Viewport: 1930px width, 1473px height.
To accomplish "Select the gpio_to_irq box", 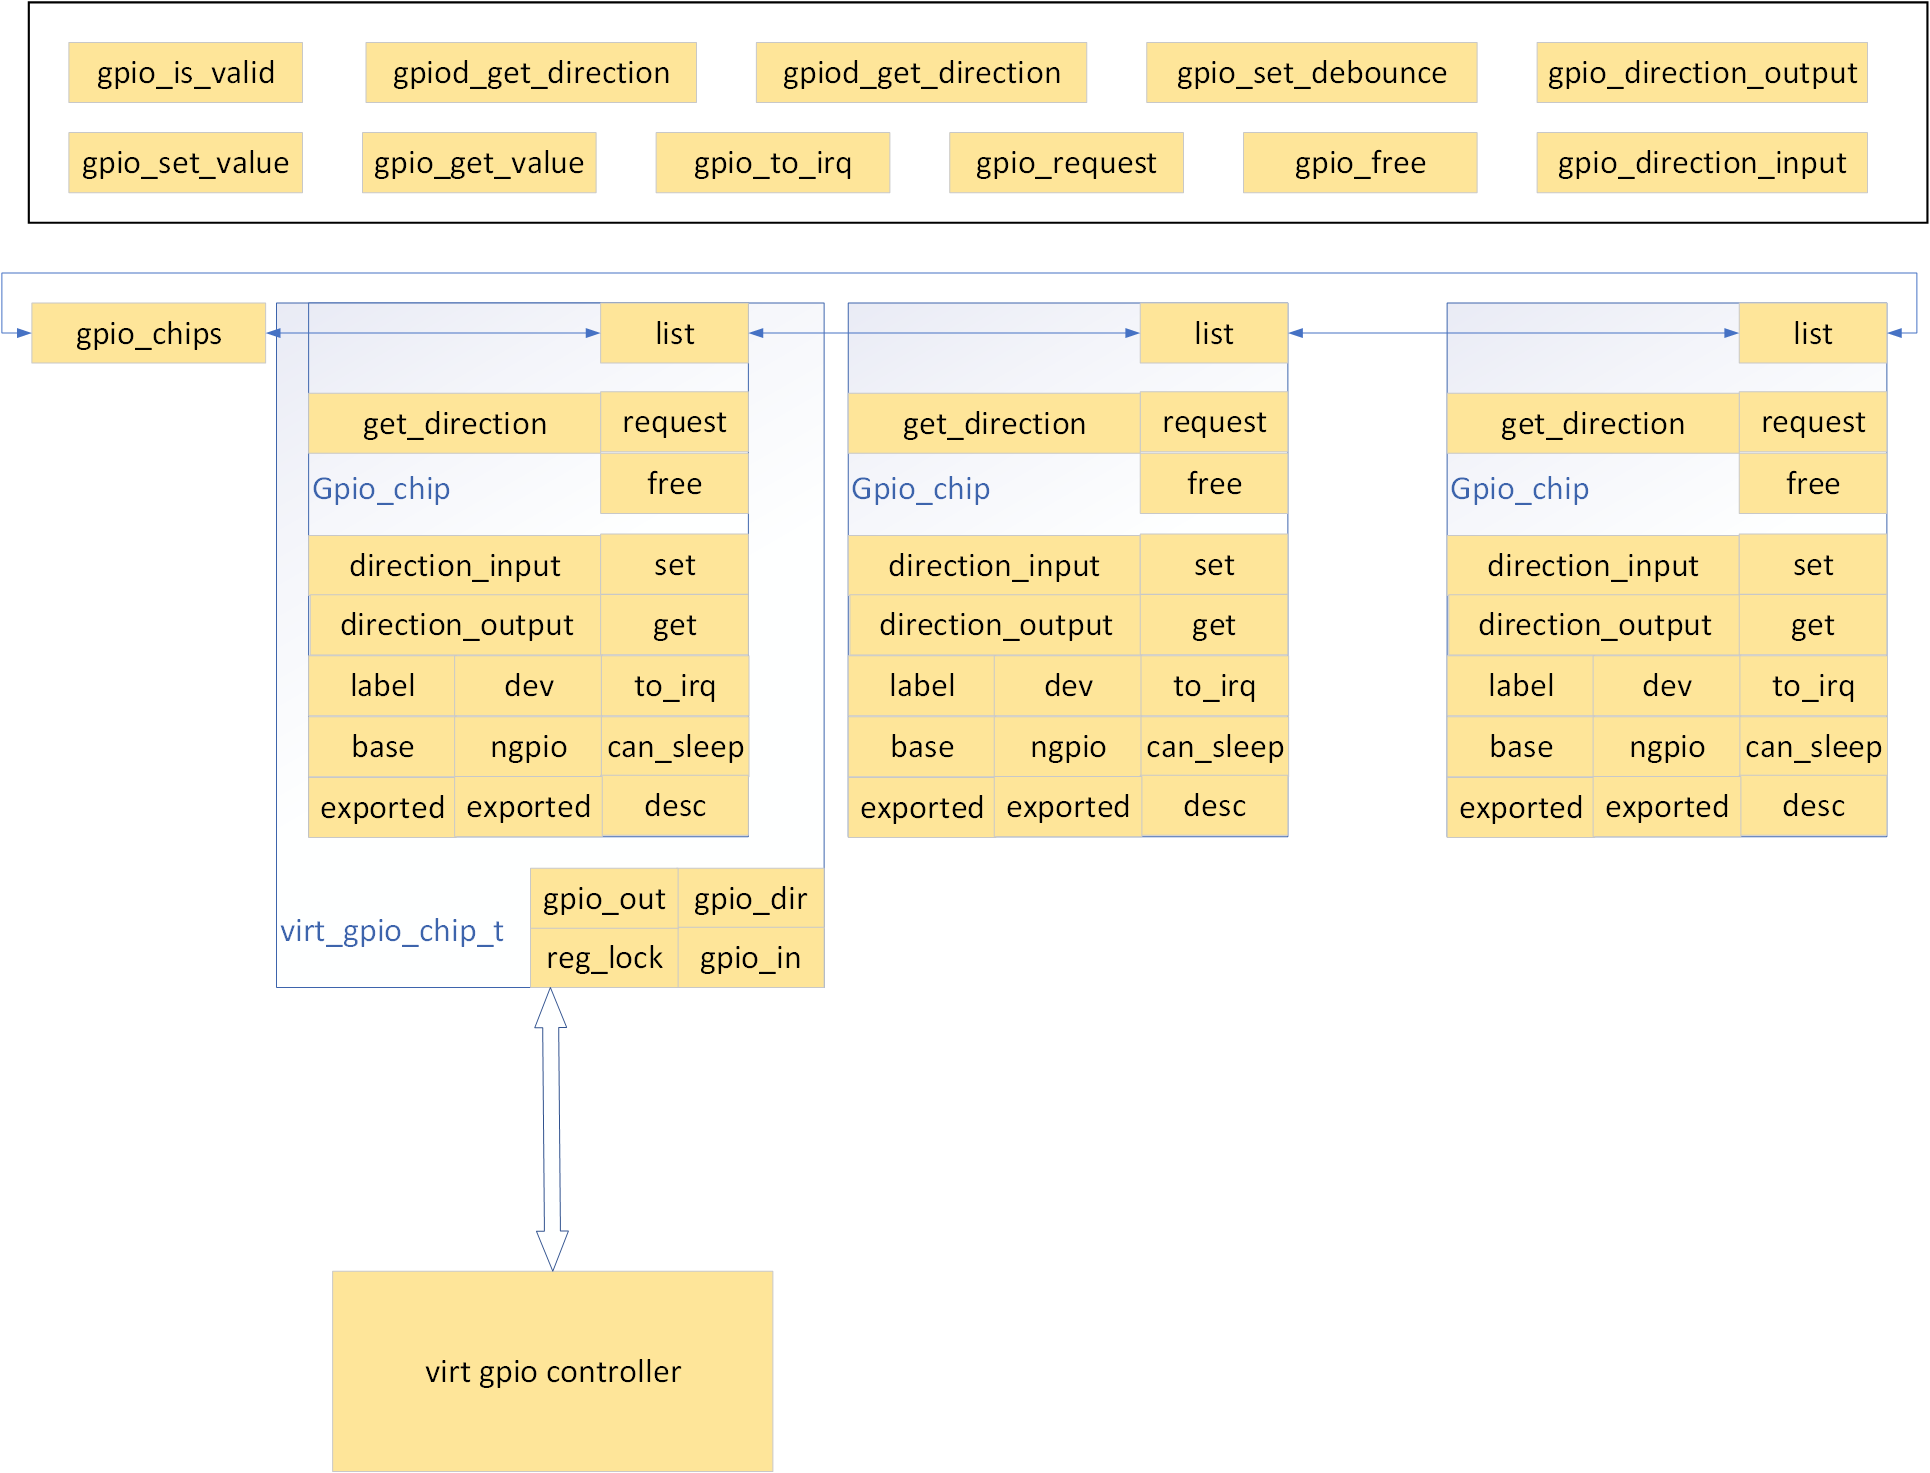I will (772, 163).
